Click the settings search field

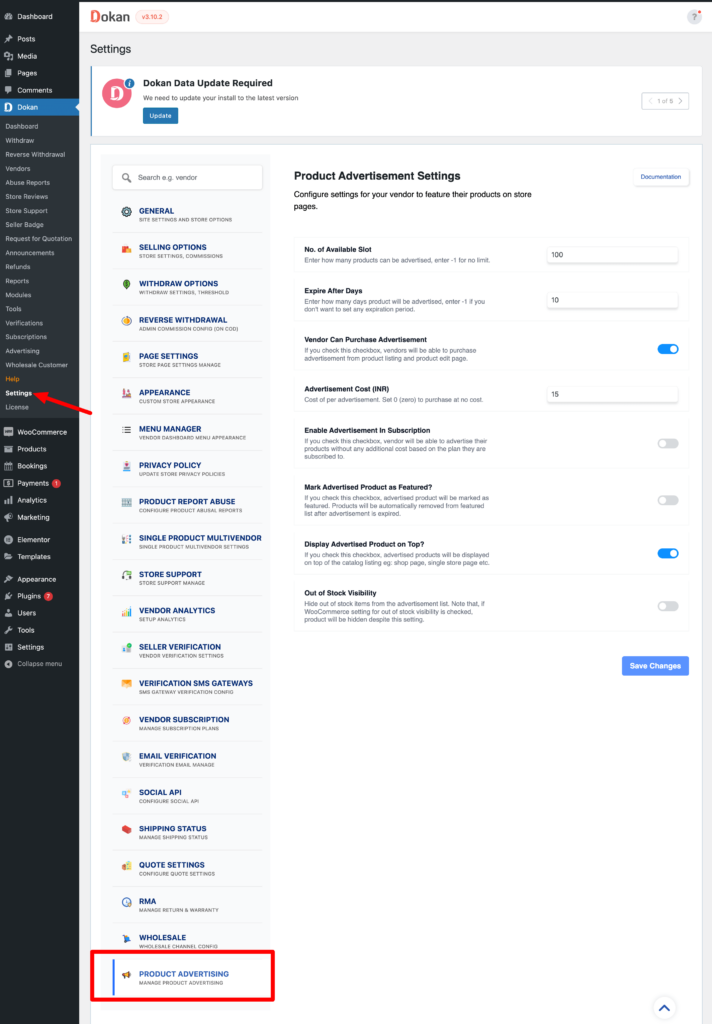pyautogui.click(x=188, y=177)
